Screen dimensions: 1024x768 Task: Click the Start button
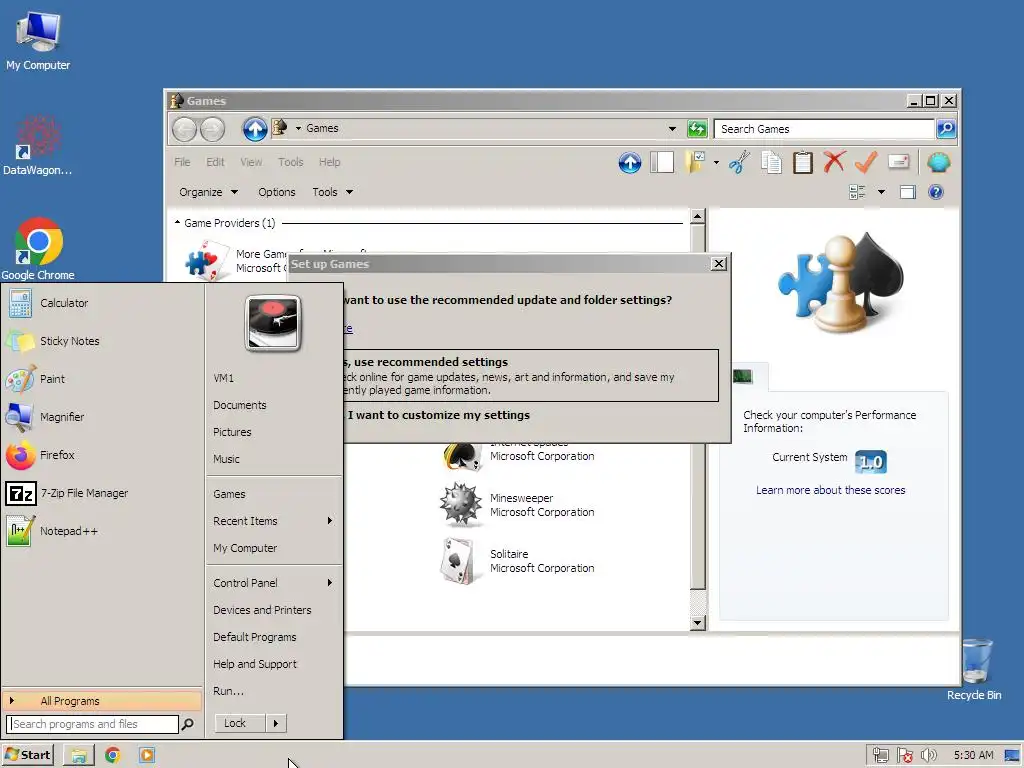click(27, 755)
